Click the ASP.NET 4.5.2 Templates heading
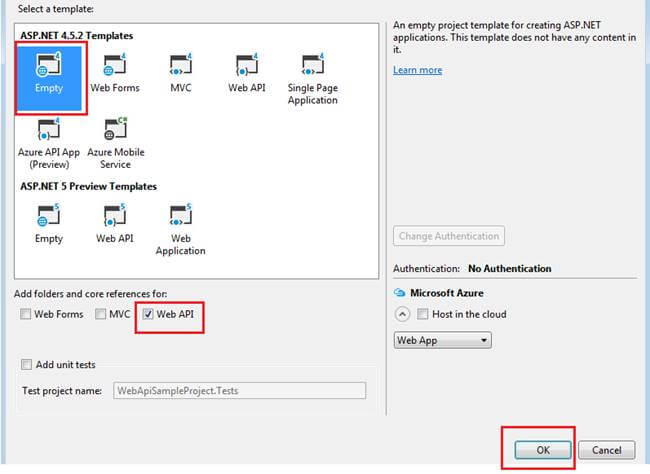650x474 pixels. point(77,36)
